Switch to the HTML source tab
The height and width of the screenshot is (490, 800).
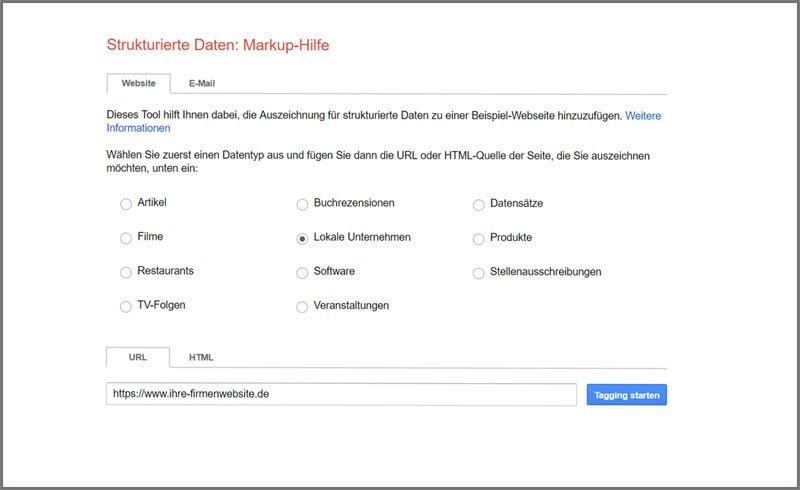pos(201,357)
